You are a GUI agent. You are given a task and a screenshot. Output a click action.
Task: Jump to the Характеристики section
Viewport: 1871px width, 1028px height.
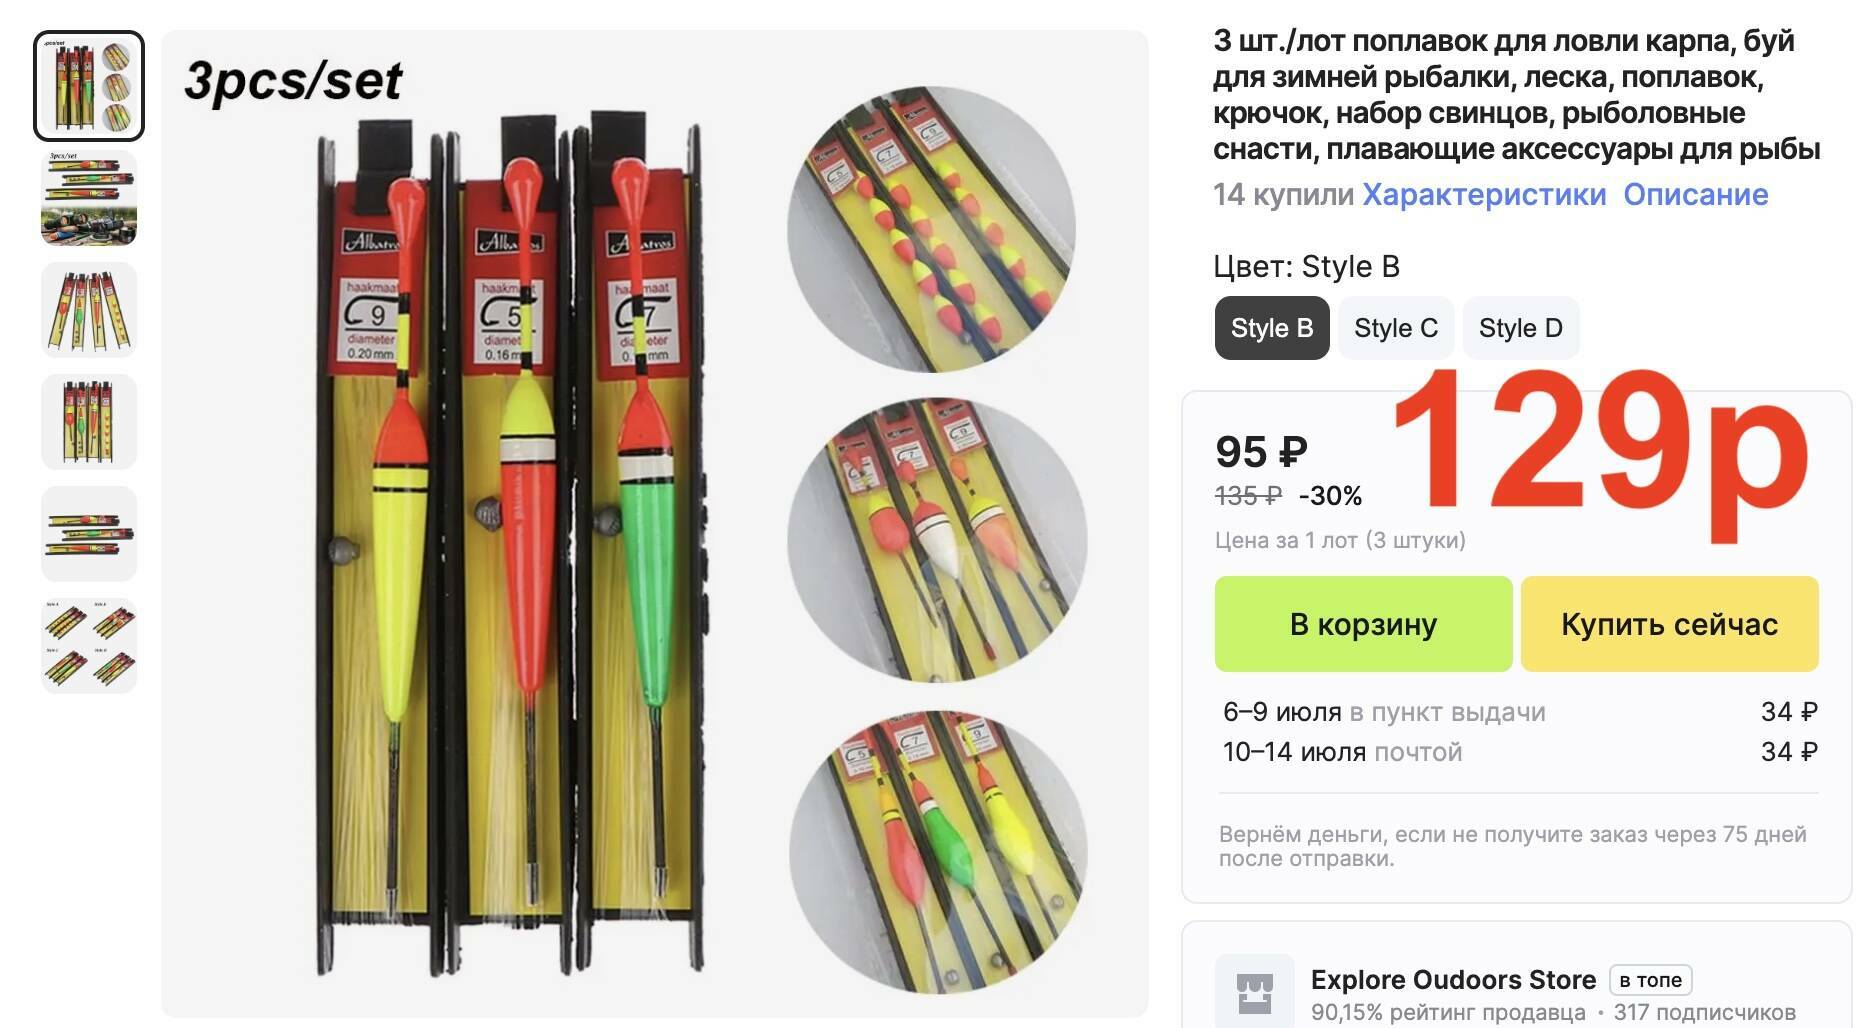click(x=1484, y=194)
